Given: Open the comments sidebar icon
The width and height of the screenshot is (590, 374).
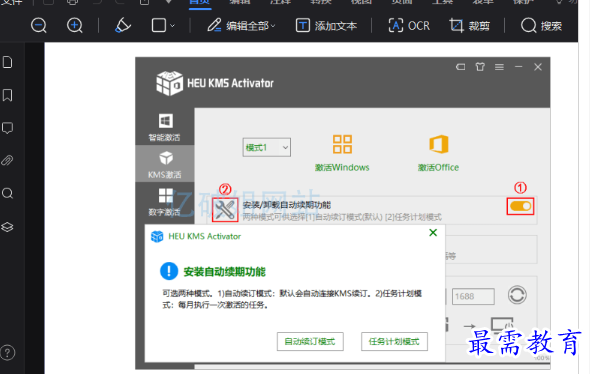Looking at the screenshot, I should [8, 128].
